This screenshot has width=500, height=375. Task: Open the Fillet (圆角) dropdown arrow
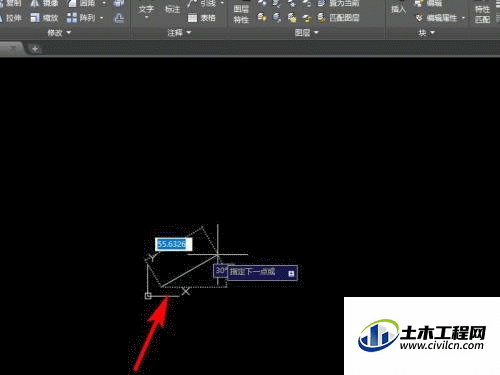[x=104, y=4]
